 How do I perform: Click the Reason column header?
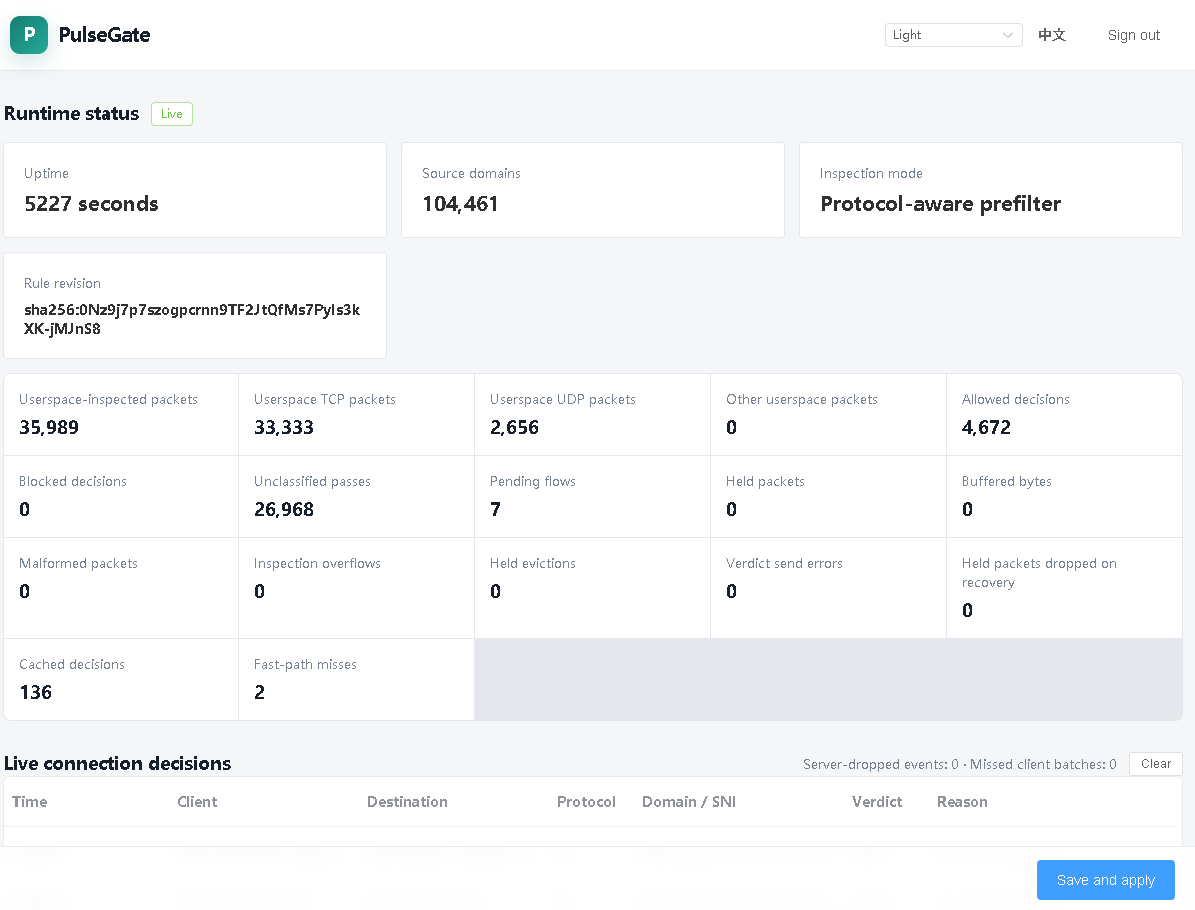[962, 802]
